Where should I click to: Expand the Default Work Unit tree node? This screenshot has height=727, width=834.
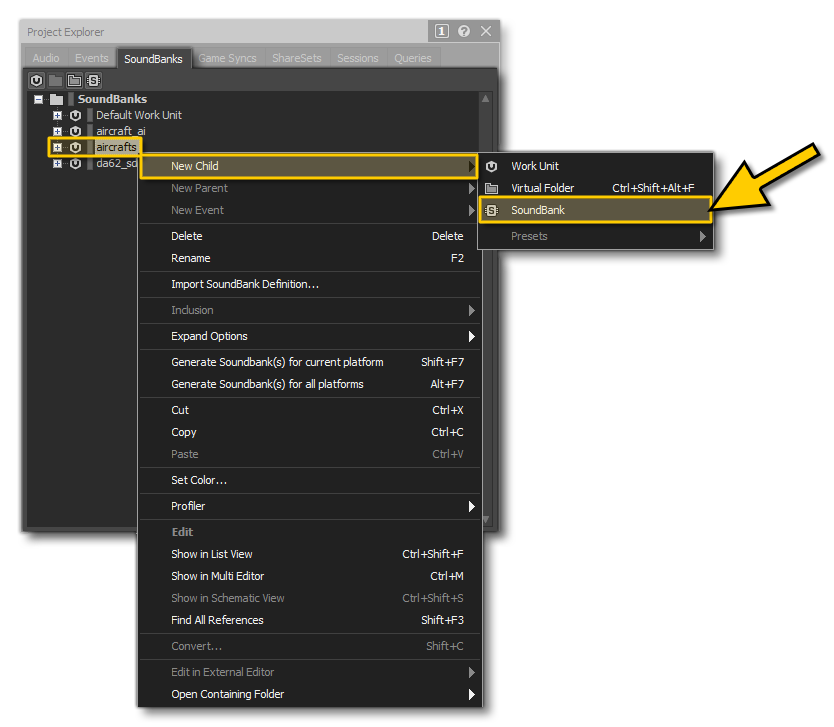(x=58, y=115)
